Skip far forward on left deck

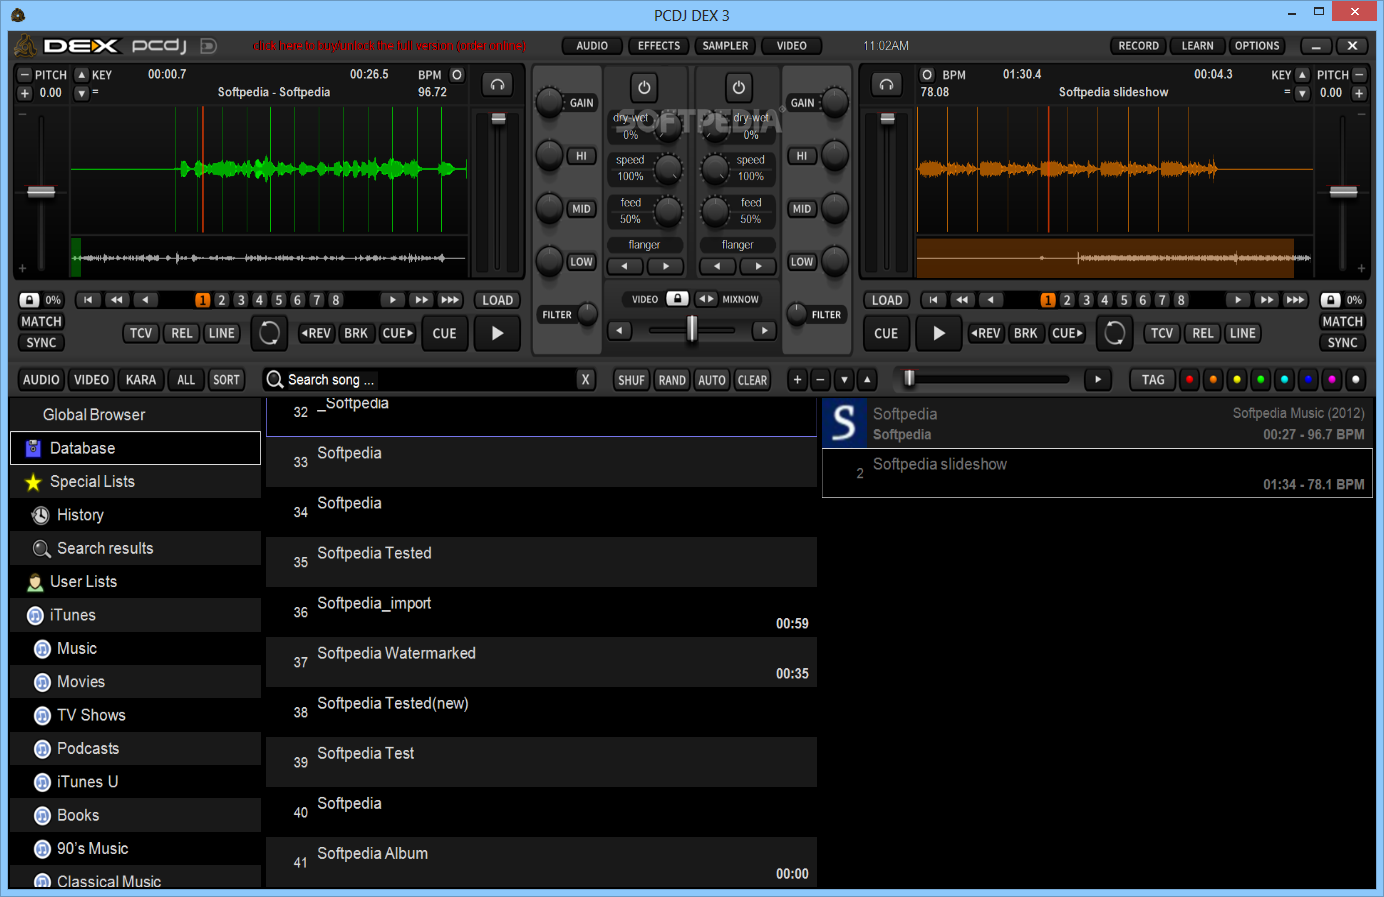(x=450, y=300)
